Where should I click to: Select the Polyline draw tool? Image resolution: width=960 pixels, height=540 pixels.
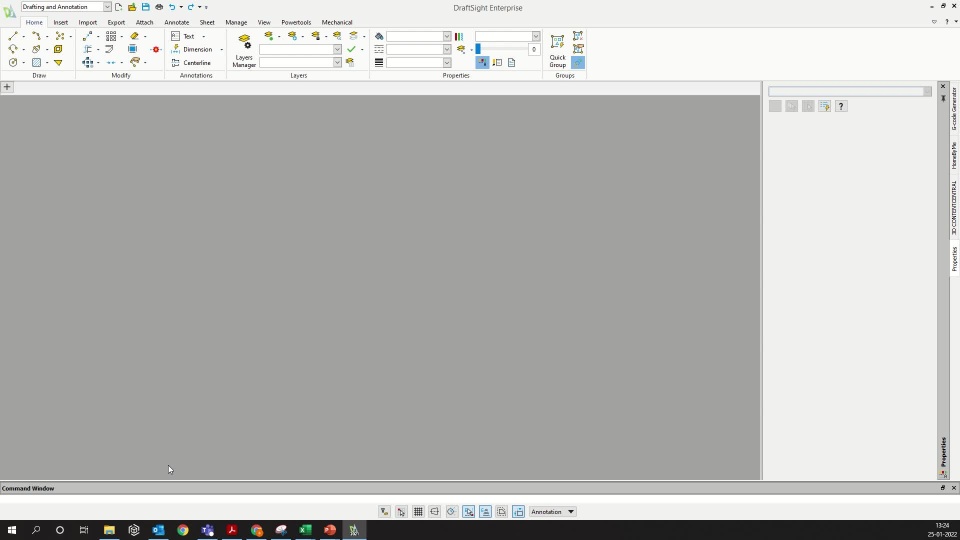click(36, 36)
